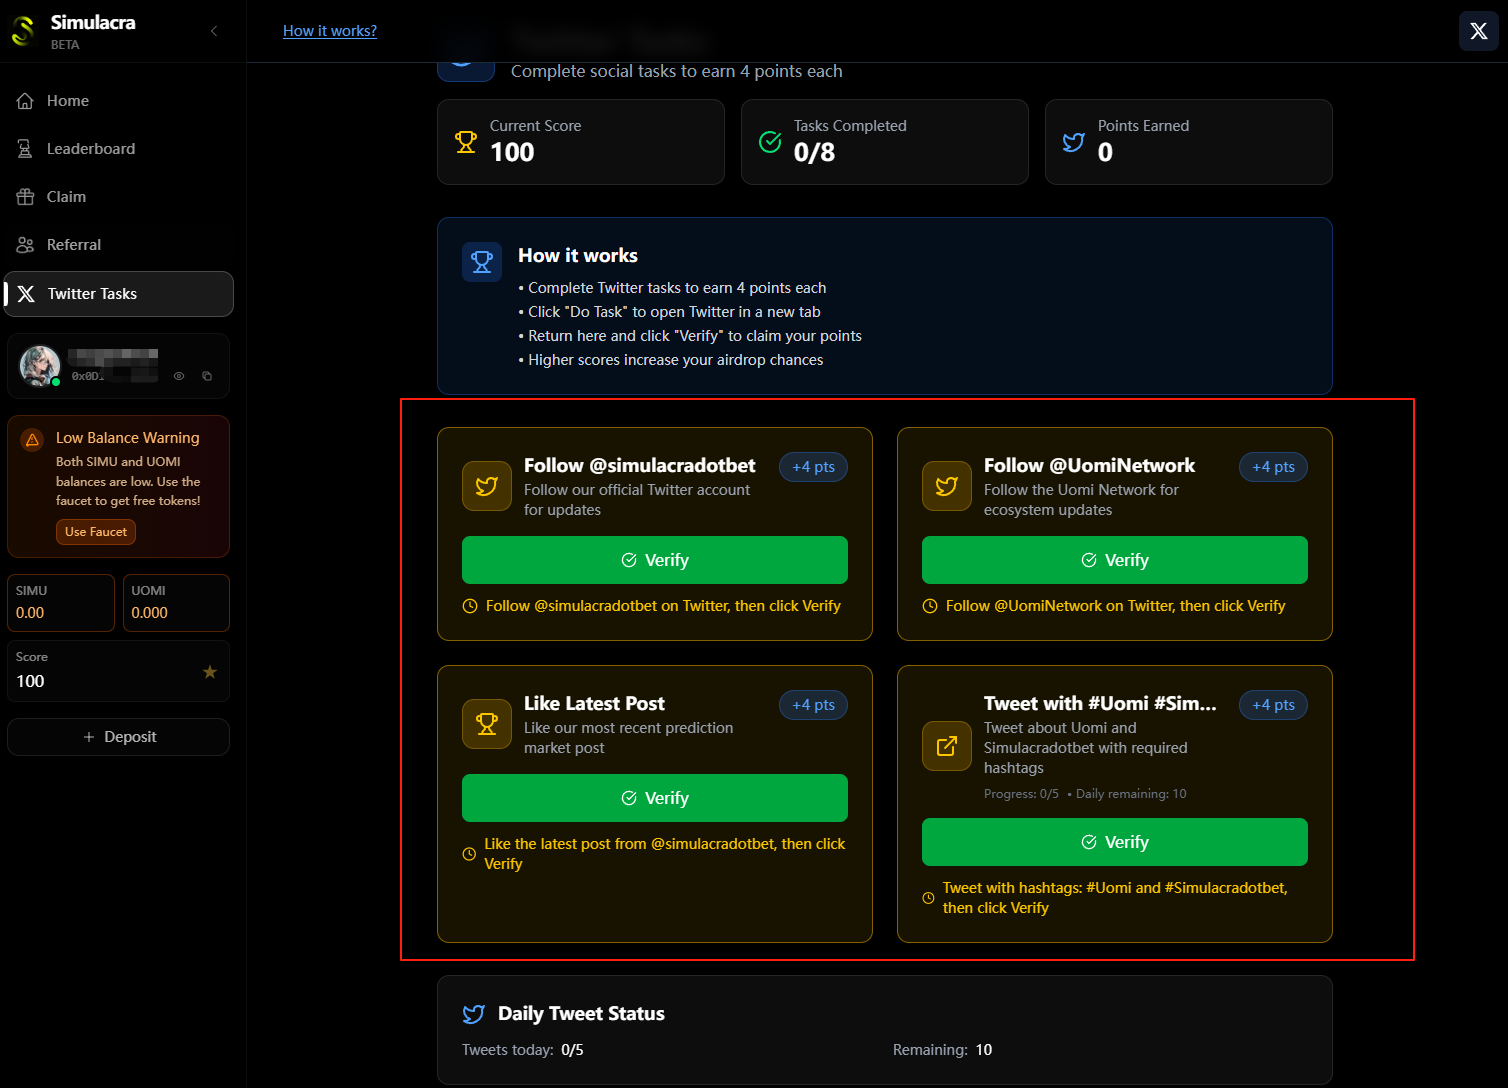Screen dimensions: 1508x1088
Task: Verify the Follow @UomiNetwork task
Action: [x=1114, y=560]
